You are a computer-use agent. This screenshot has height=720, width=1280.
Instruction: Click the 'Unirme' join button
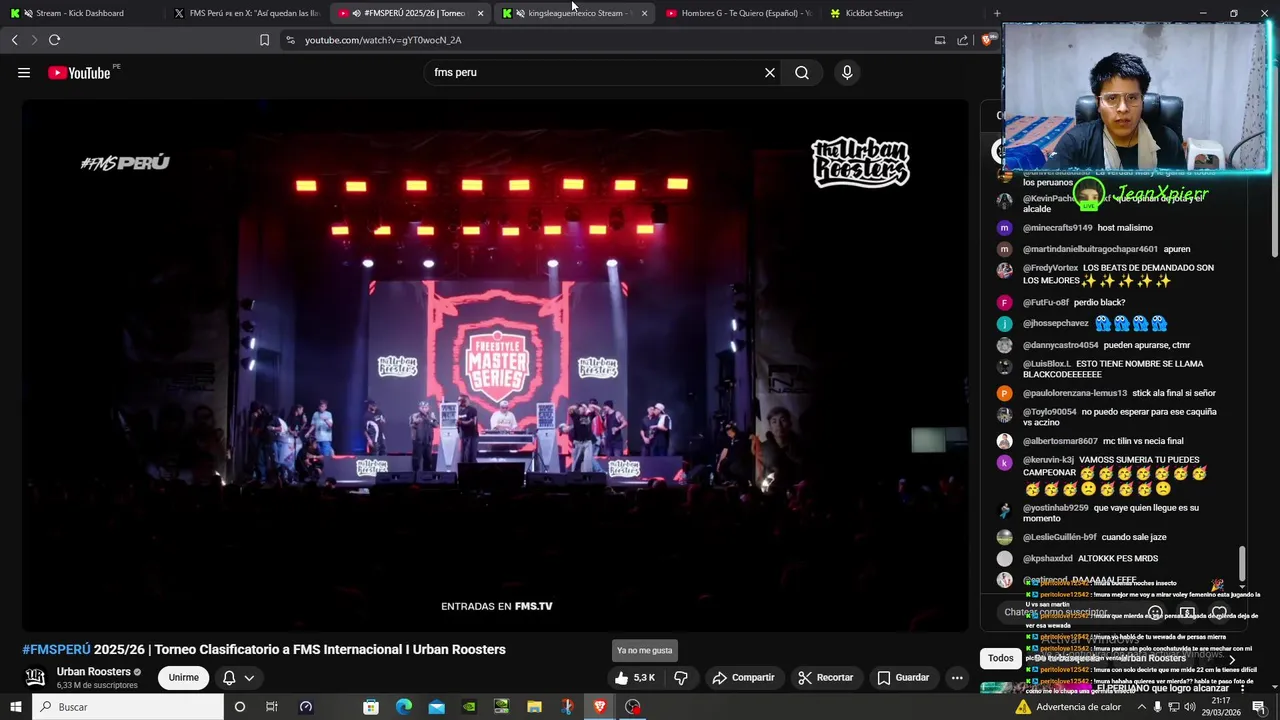click(x=183, y=677)
